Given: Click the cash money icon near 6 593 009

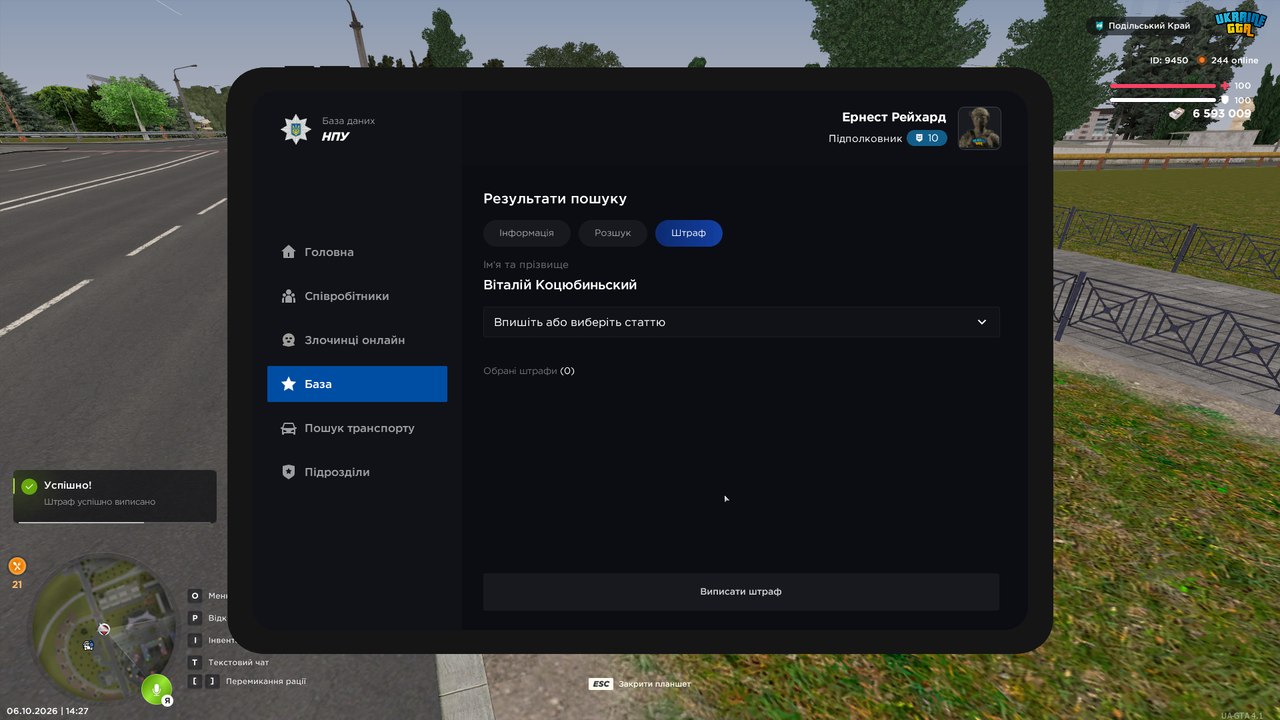Looking at the screenshot, I should click(x=1178, y=114).
